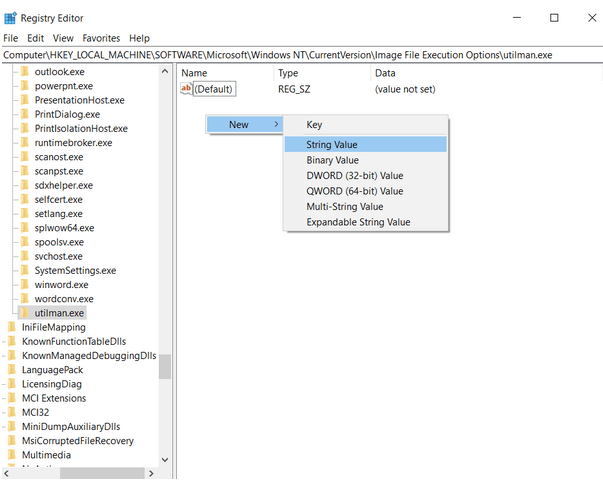Screen dimensions: 603x482
Task: Click the horizontal scrollbar thumb in tree
Action: point(102,473)
